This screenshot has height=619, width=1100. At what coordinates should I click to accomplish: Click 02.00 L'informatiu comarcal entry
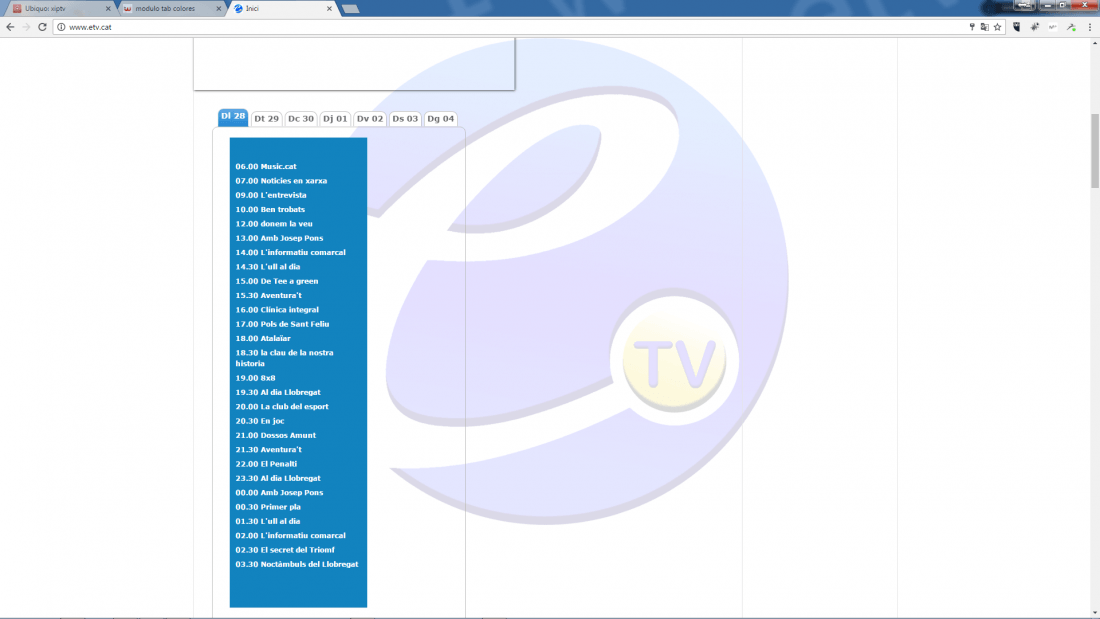[x=290, y=535]
